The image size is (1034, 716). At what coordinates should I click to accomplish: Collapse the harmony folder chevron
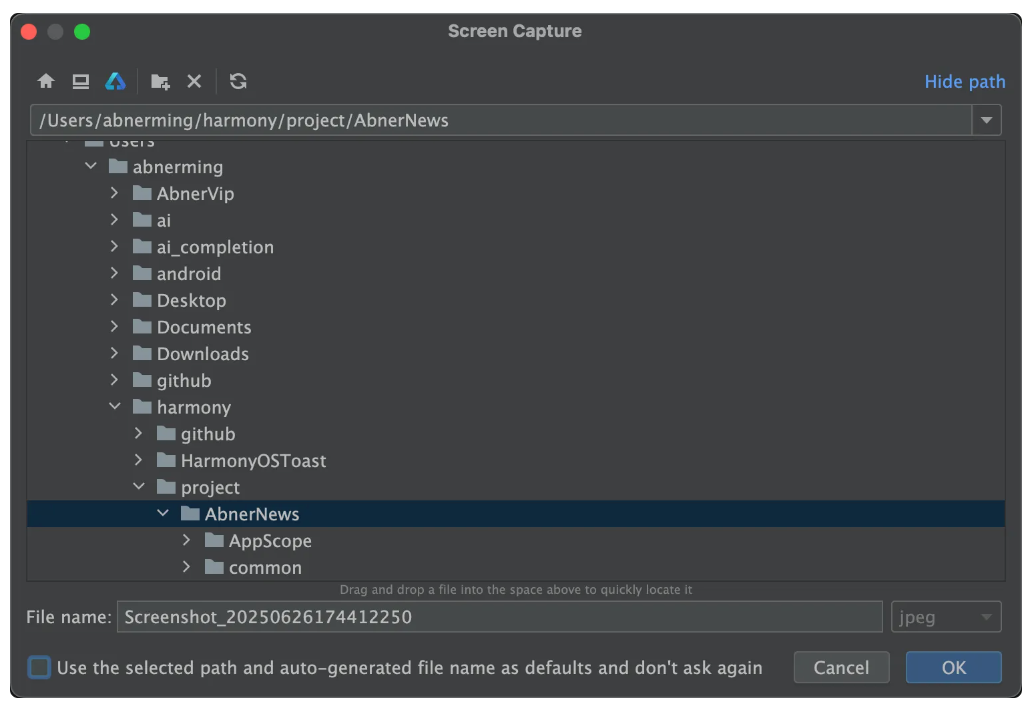click(115, 407)
